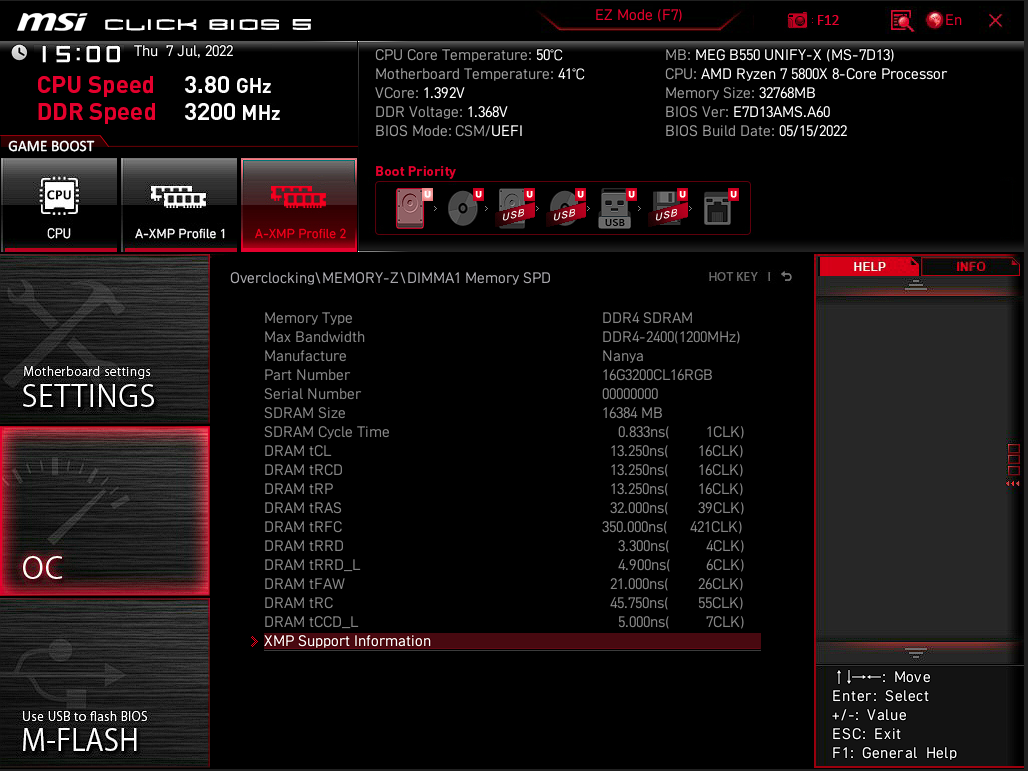Select the DRAM tCCD_L row
The height and width of the screenshot is (771, 1028).
pos(512,622)
